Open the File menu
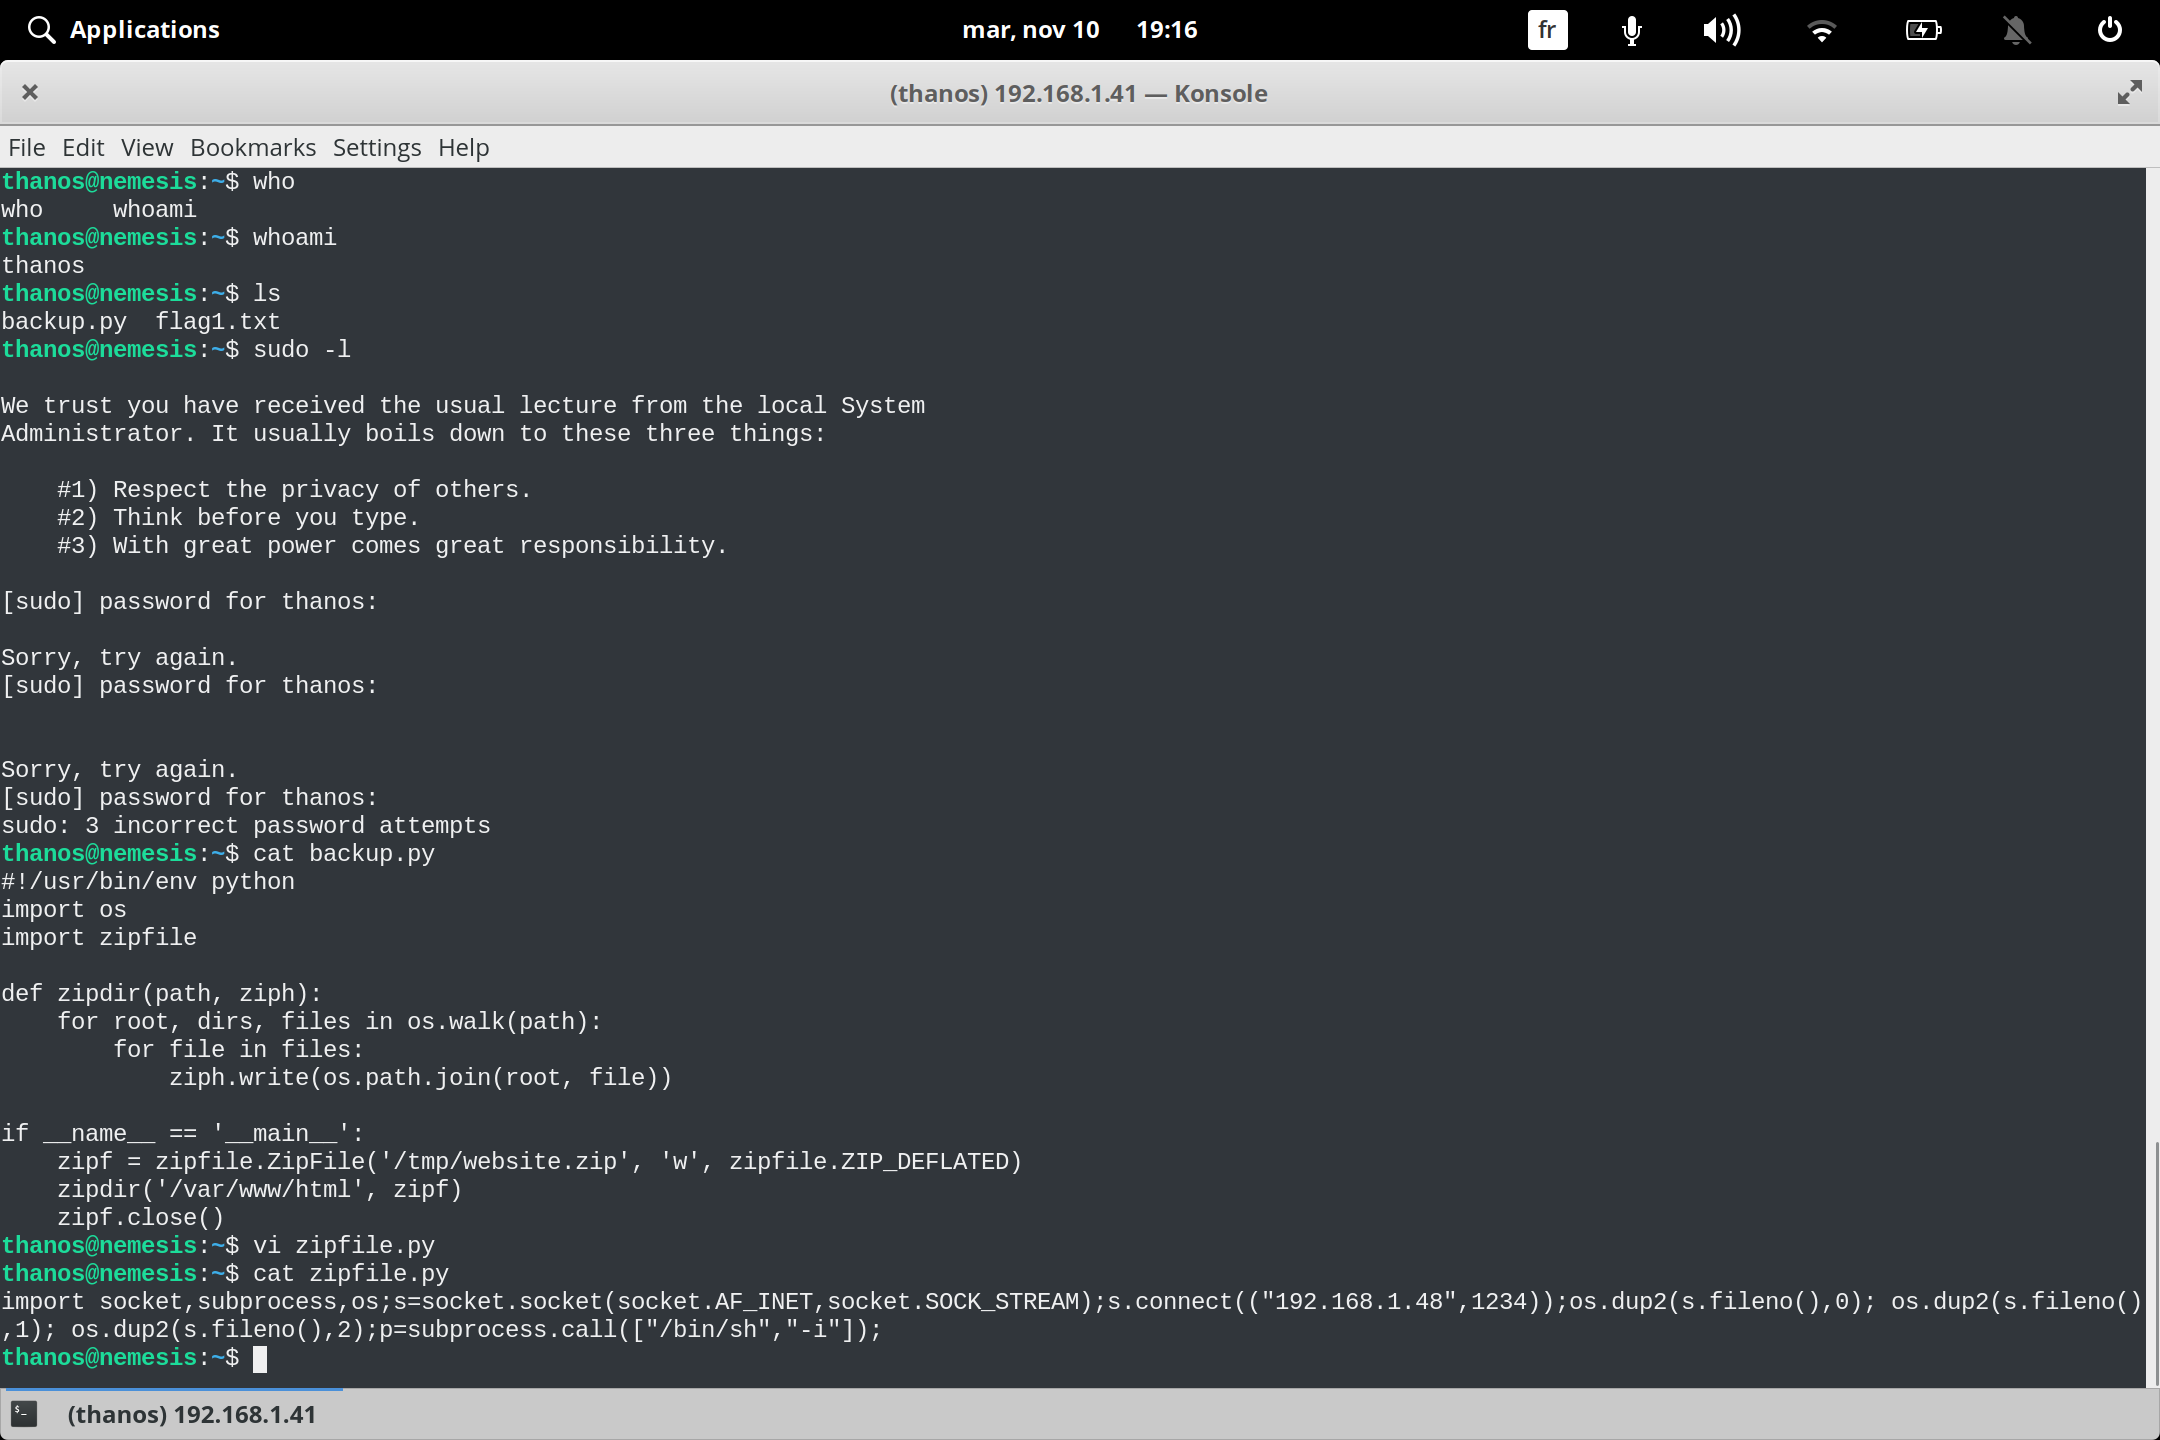 tap(26, 147)
